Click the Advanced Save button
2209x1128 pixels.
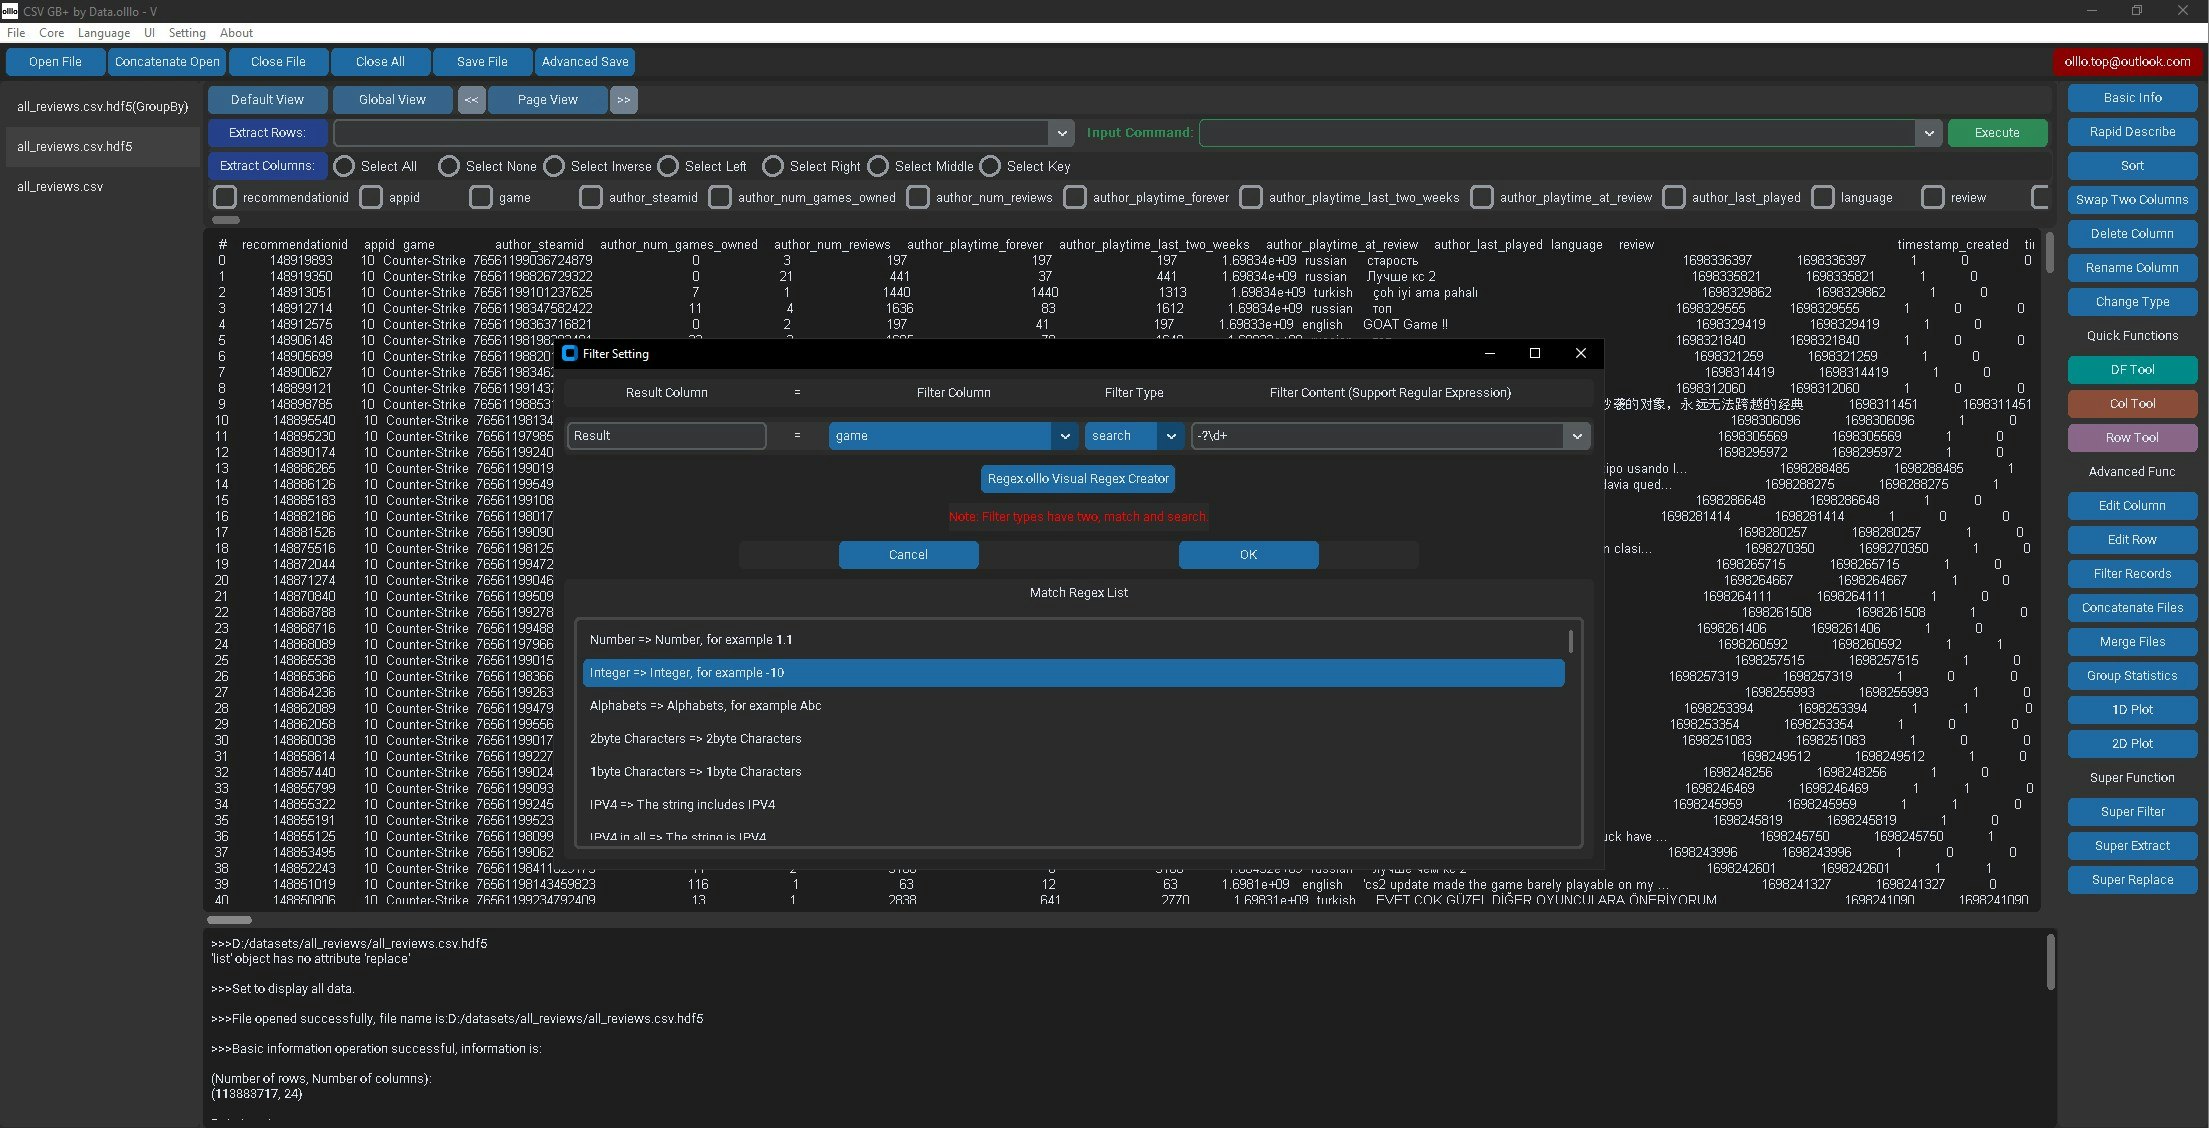pos(585,62)
